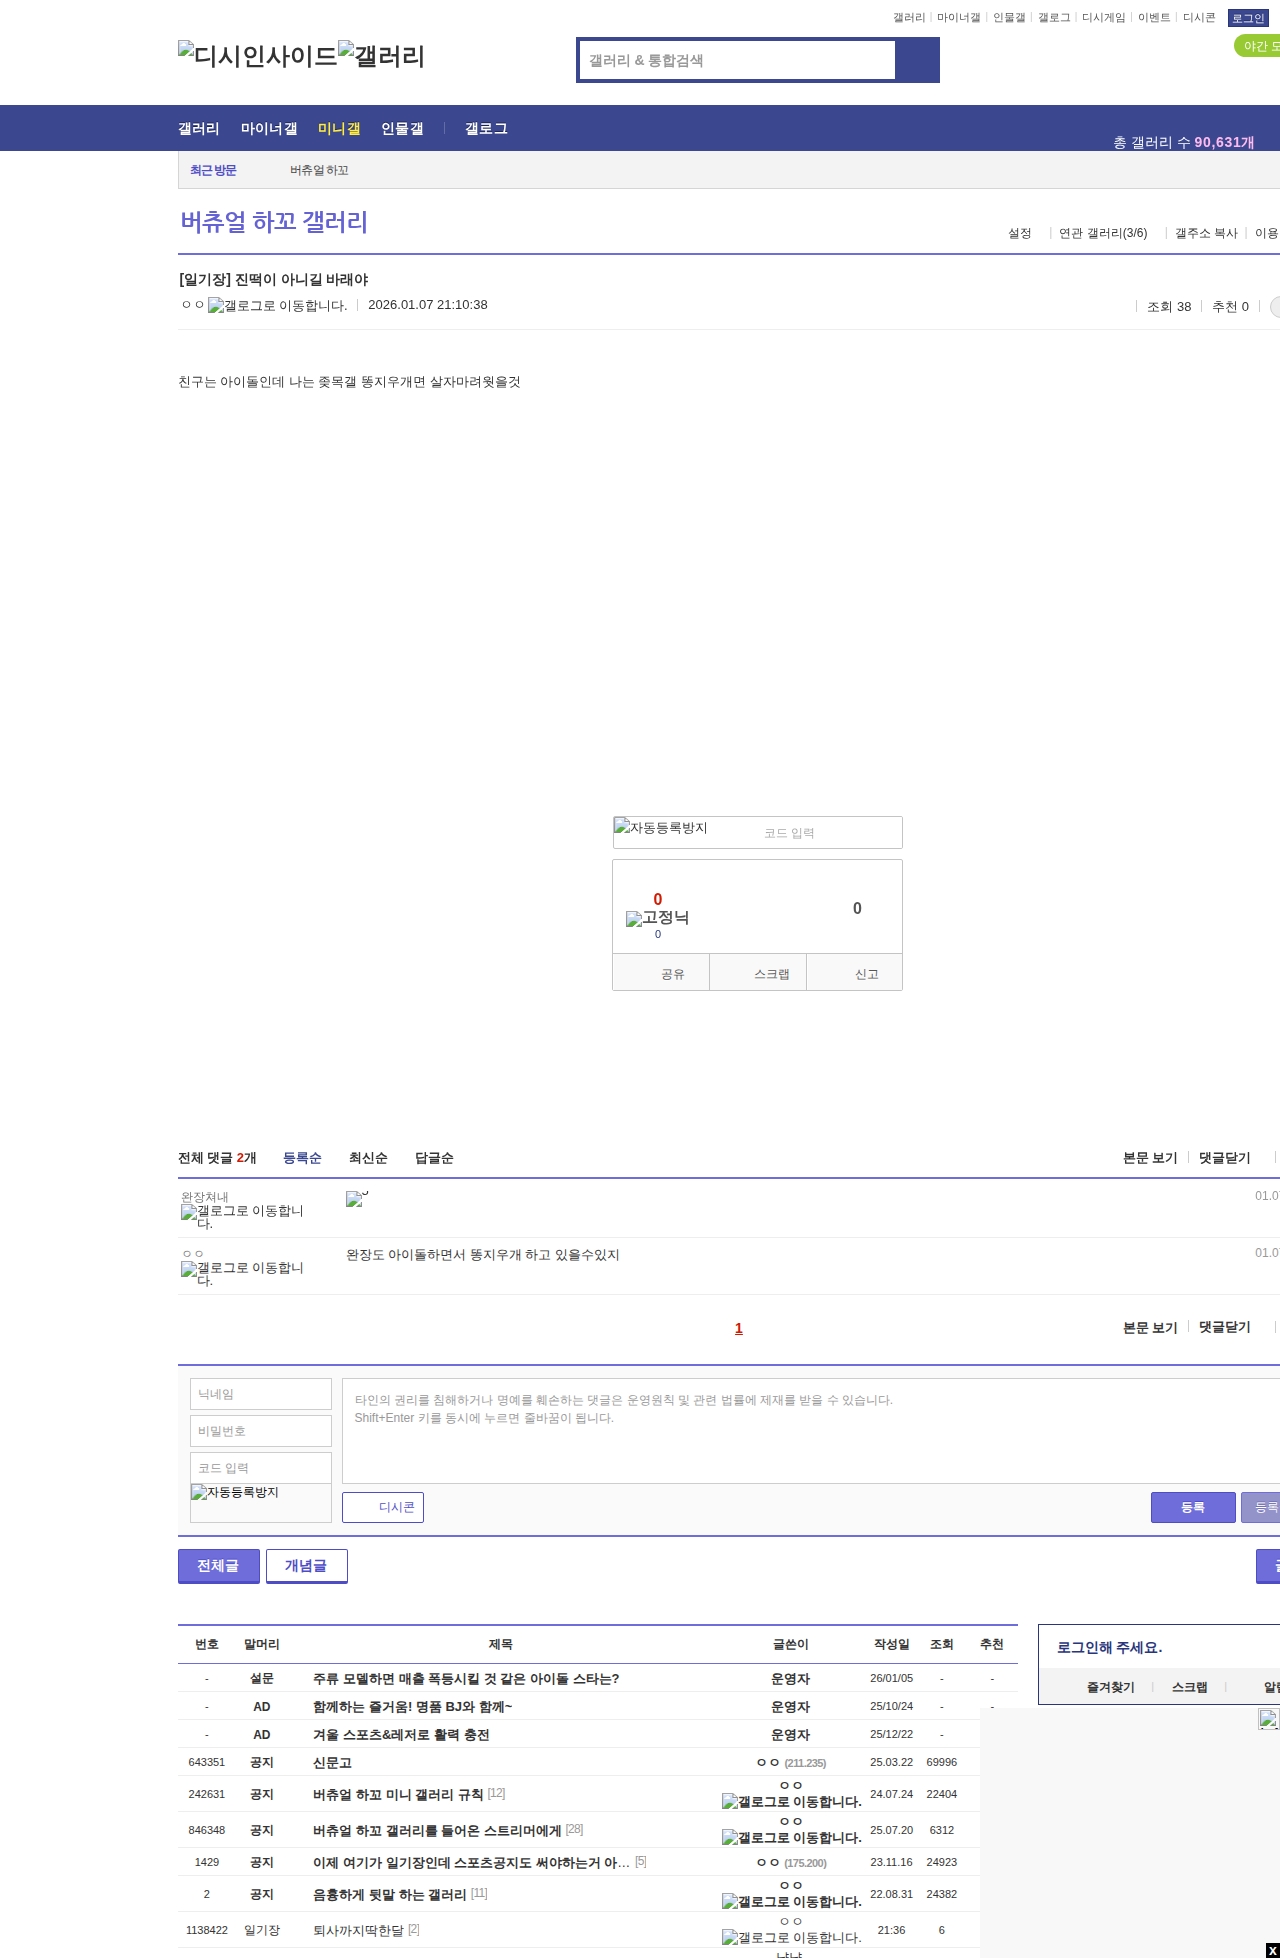Click the 디시인사이드 logo image
The image size is (1280, 1958).
(257, 55)
